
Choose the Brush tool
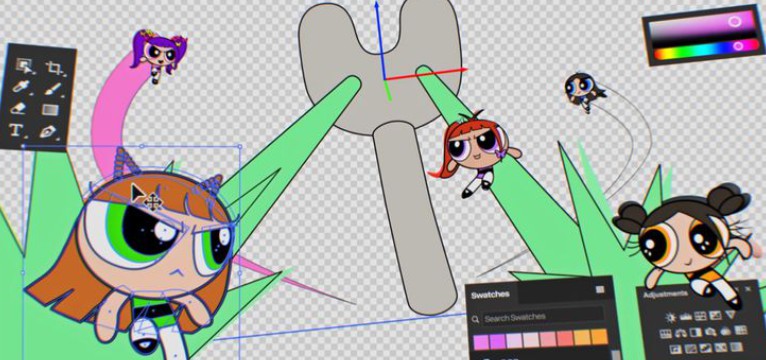[x=52, y=89]
